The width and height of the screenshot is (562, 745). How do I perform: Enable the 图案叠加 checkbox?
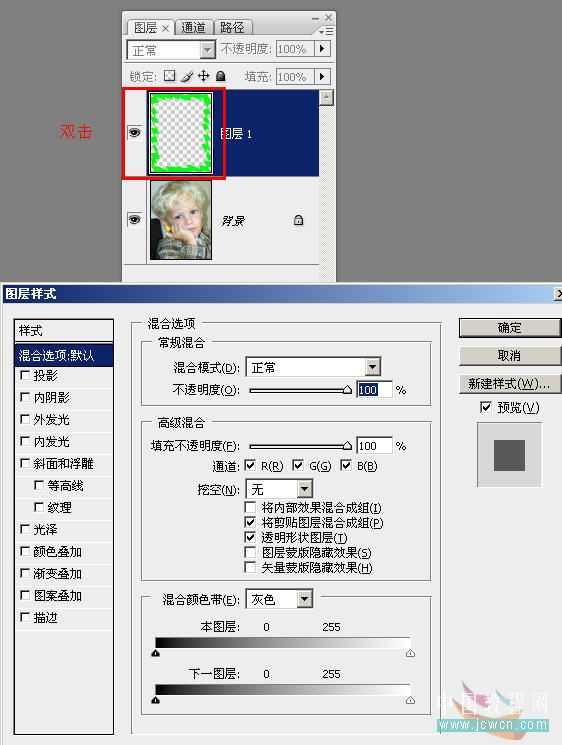[x=25, y=595]
